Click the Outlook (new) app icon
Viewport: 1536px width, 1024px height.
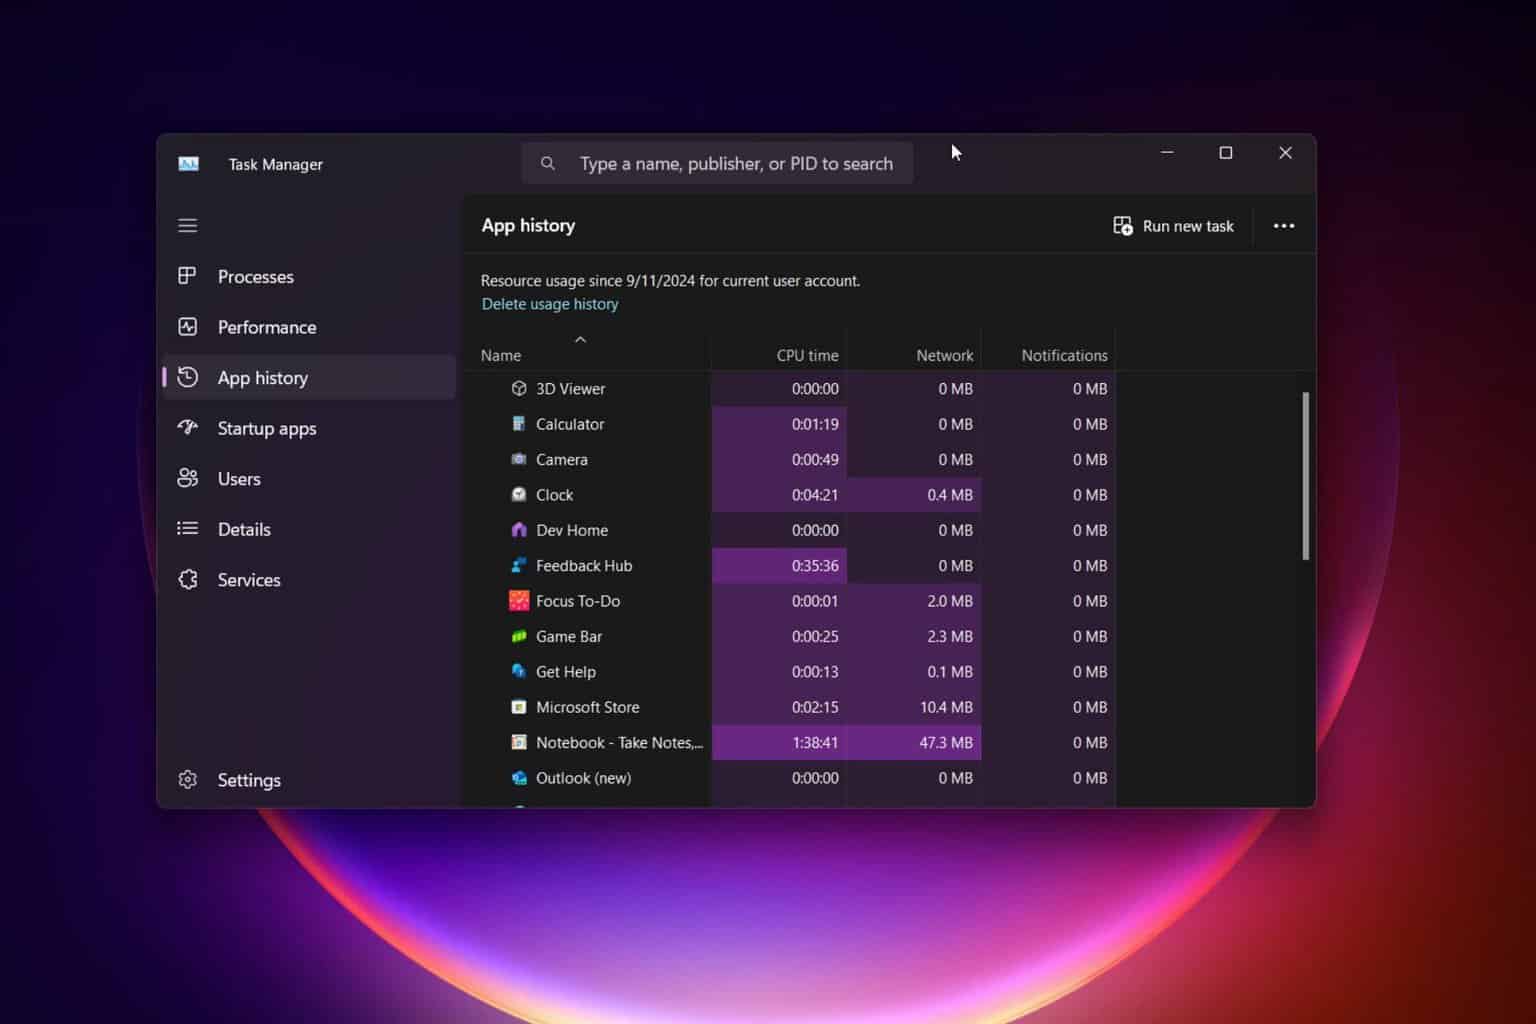pyautogui.click(x=519, y=777)
